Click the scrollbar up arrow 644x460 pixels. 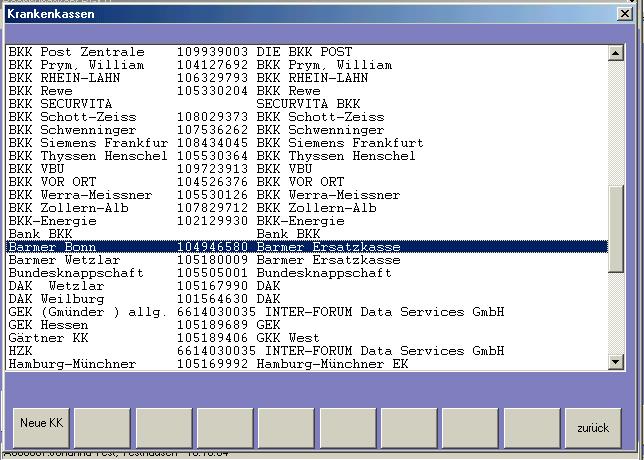pos(616,53)
